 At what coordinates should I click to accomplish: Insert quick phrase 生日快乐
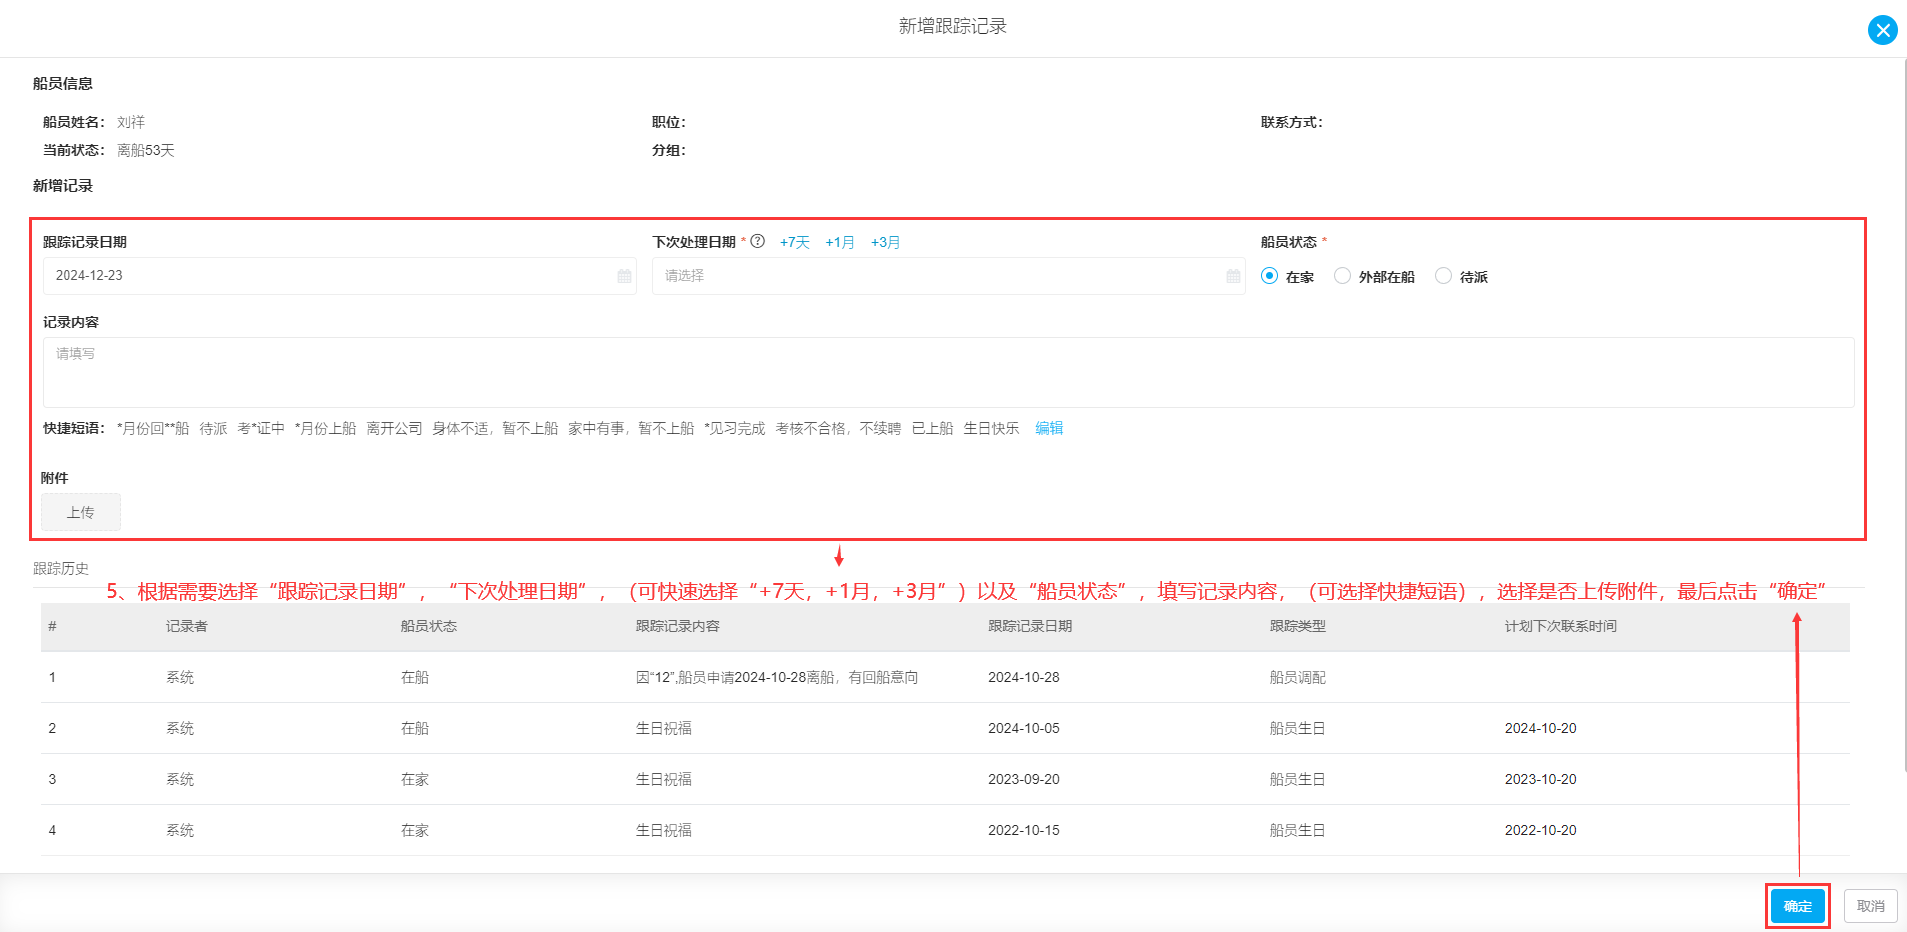pos(991,428)
